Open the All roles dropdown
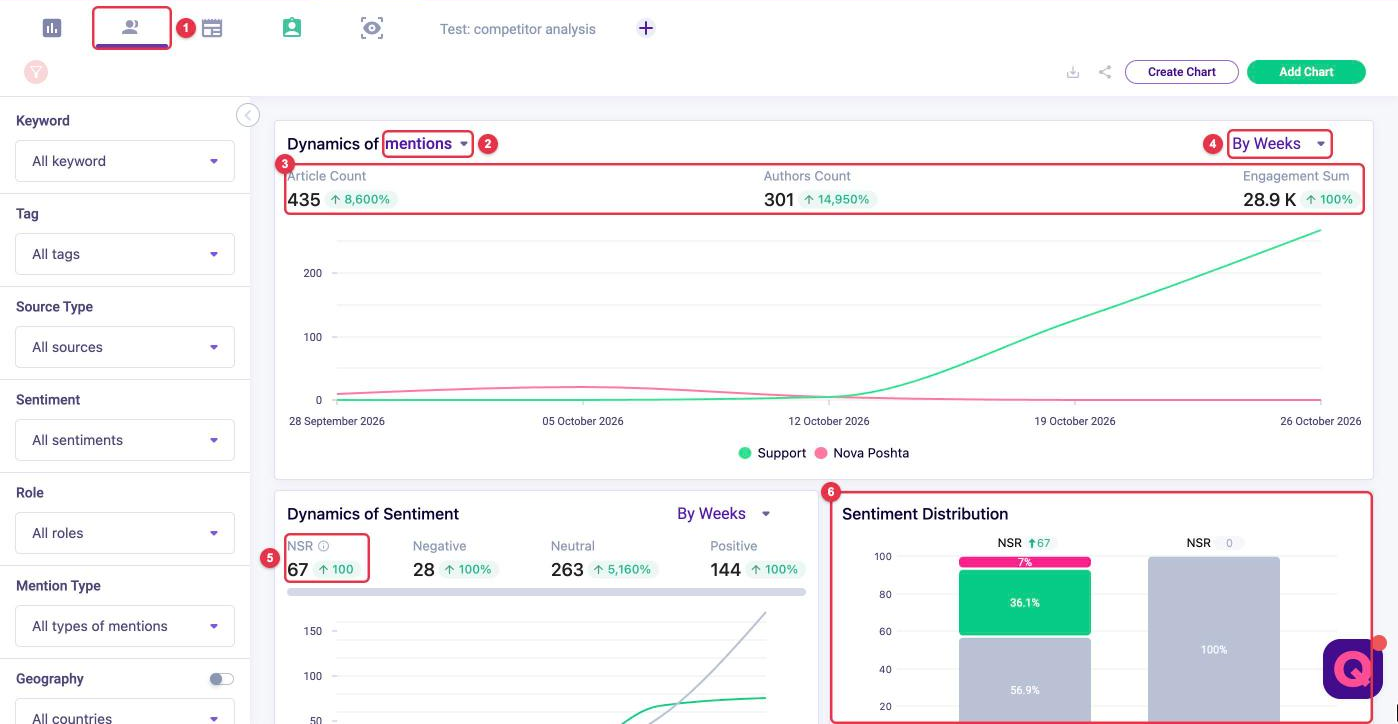The height and width of the screenshot is (724, 1398). (x=125, y=533)
